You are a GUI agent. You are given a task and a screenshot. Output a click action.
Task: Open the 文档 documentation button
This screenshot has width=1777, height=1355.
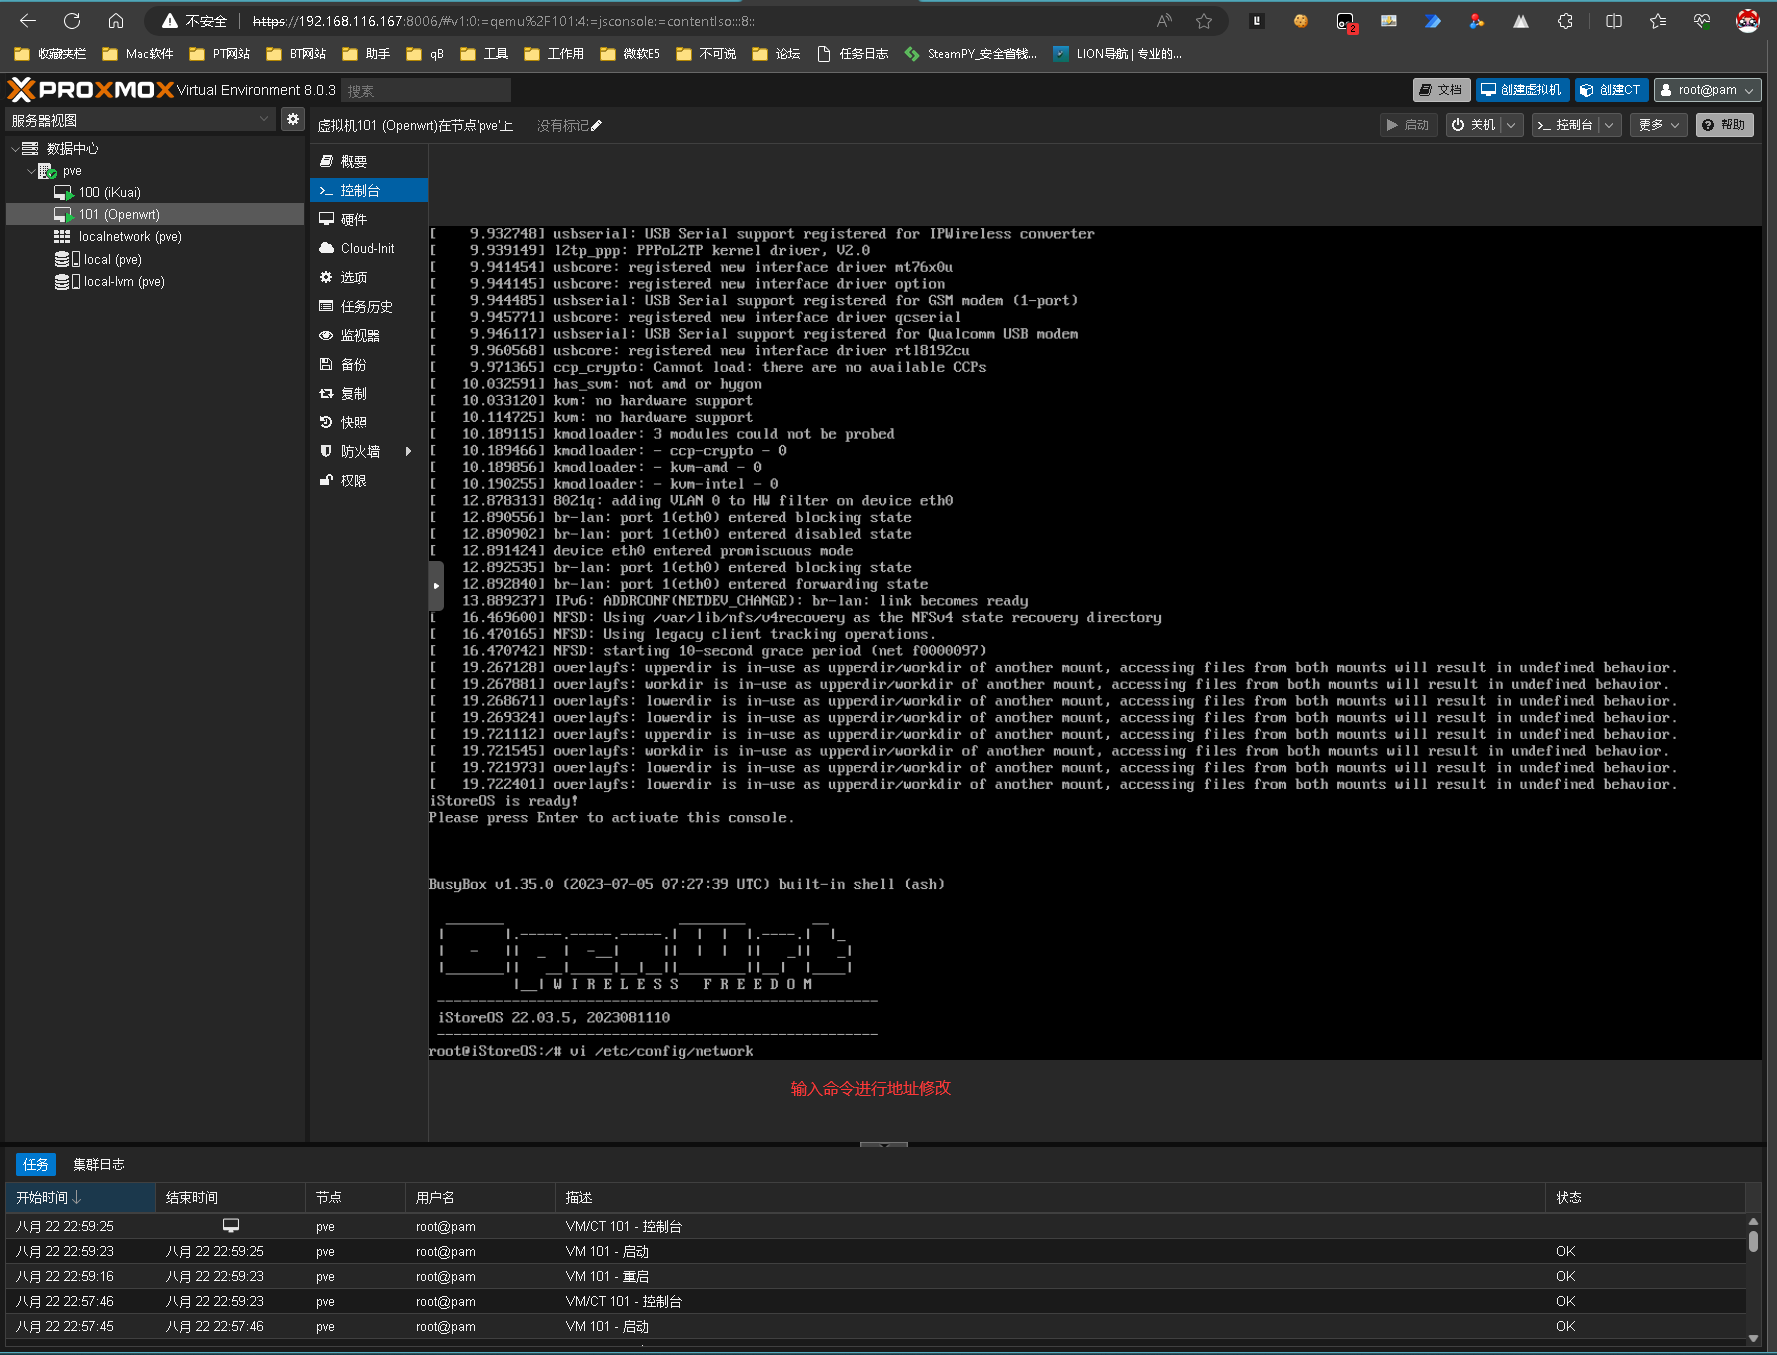click(x=1441, y=90)
